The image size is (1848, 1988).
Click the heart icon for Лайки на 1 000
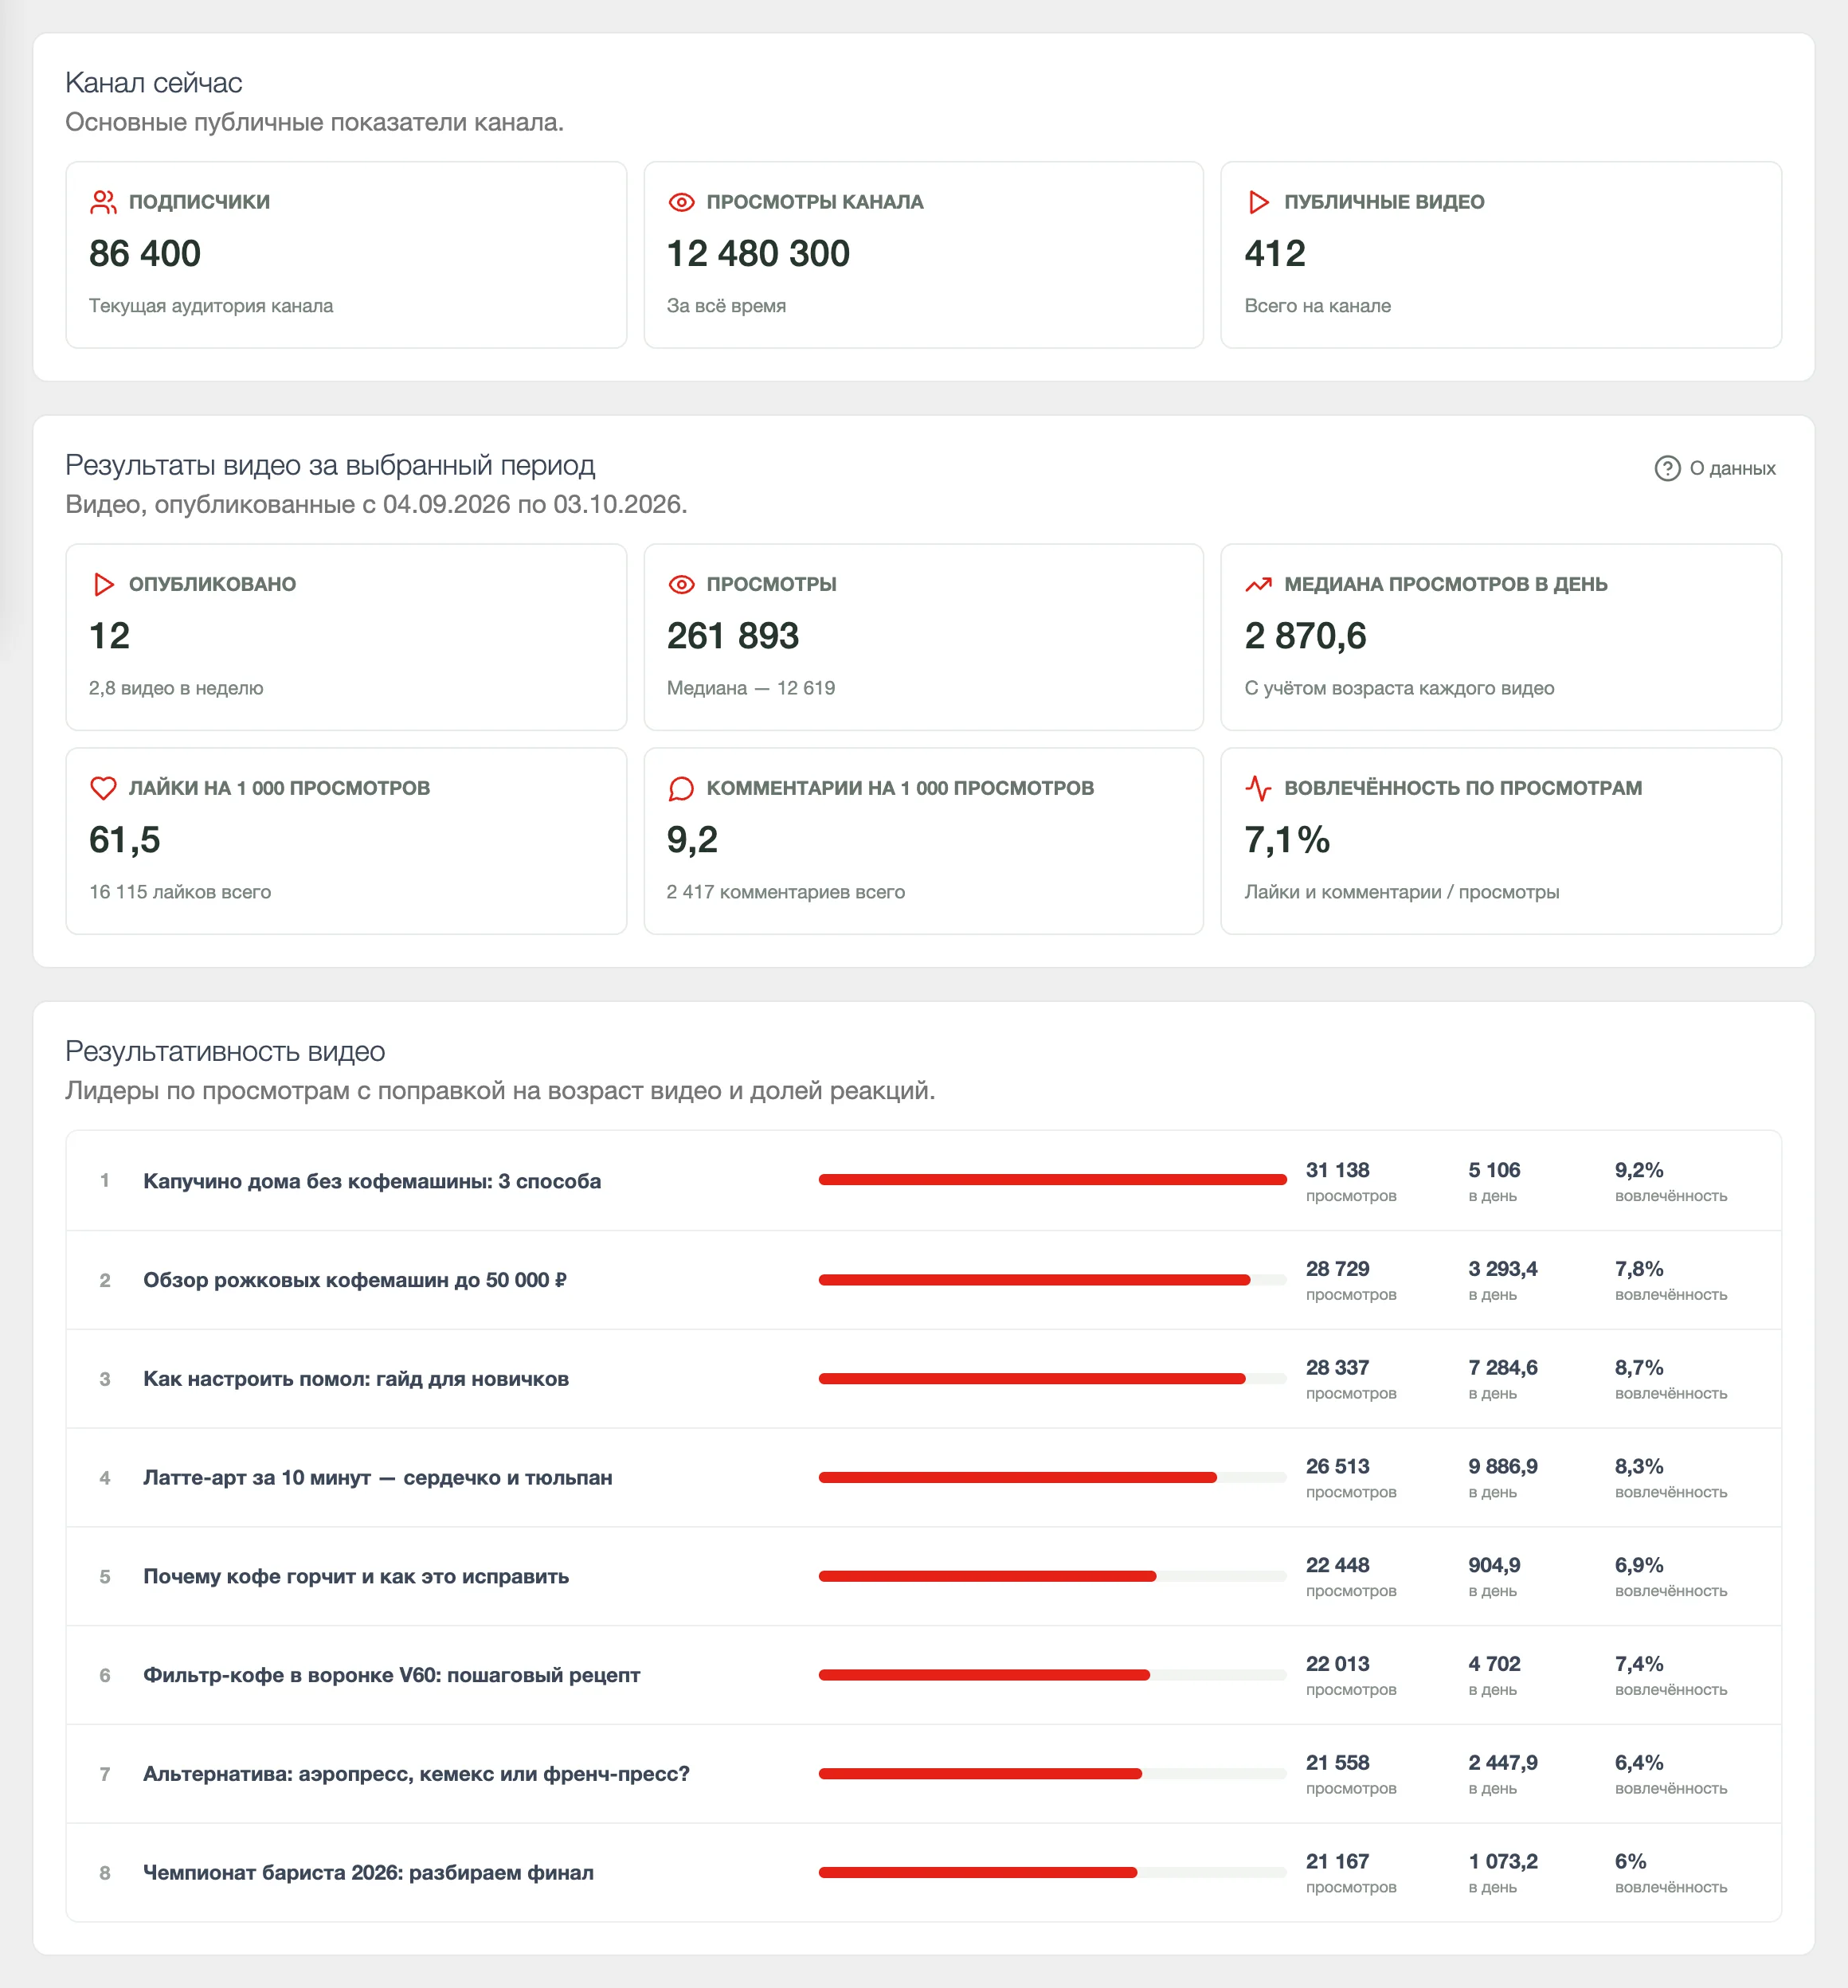click(103, 788)
